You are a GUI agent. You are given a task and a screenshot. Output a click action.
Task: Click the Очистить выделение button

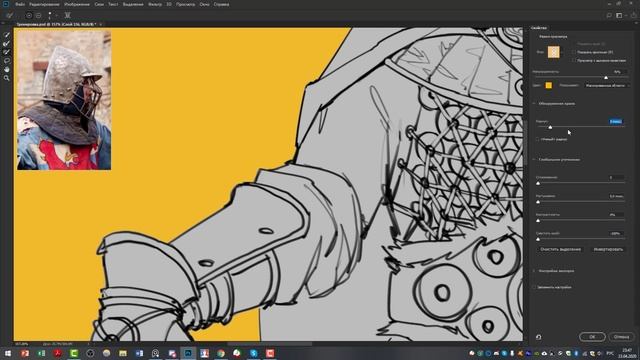(560, 249)
